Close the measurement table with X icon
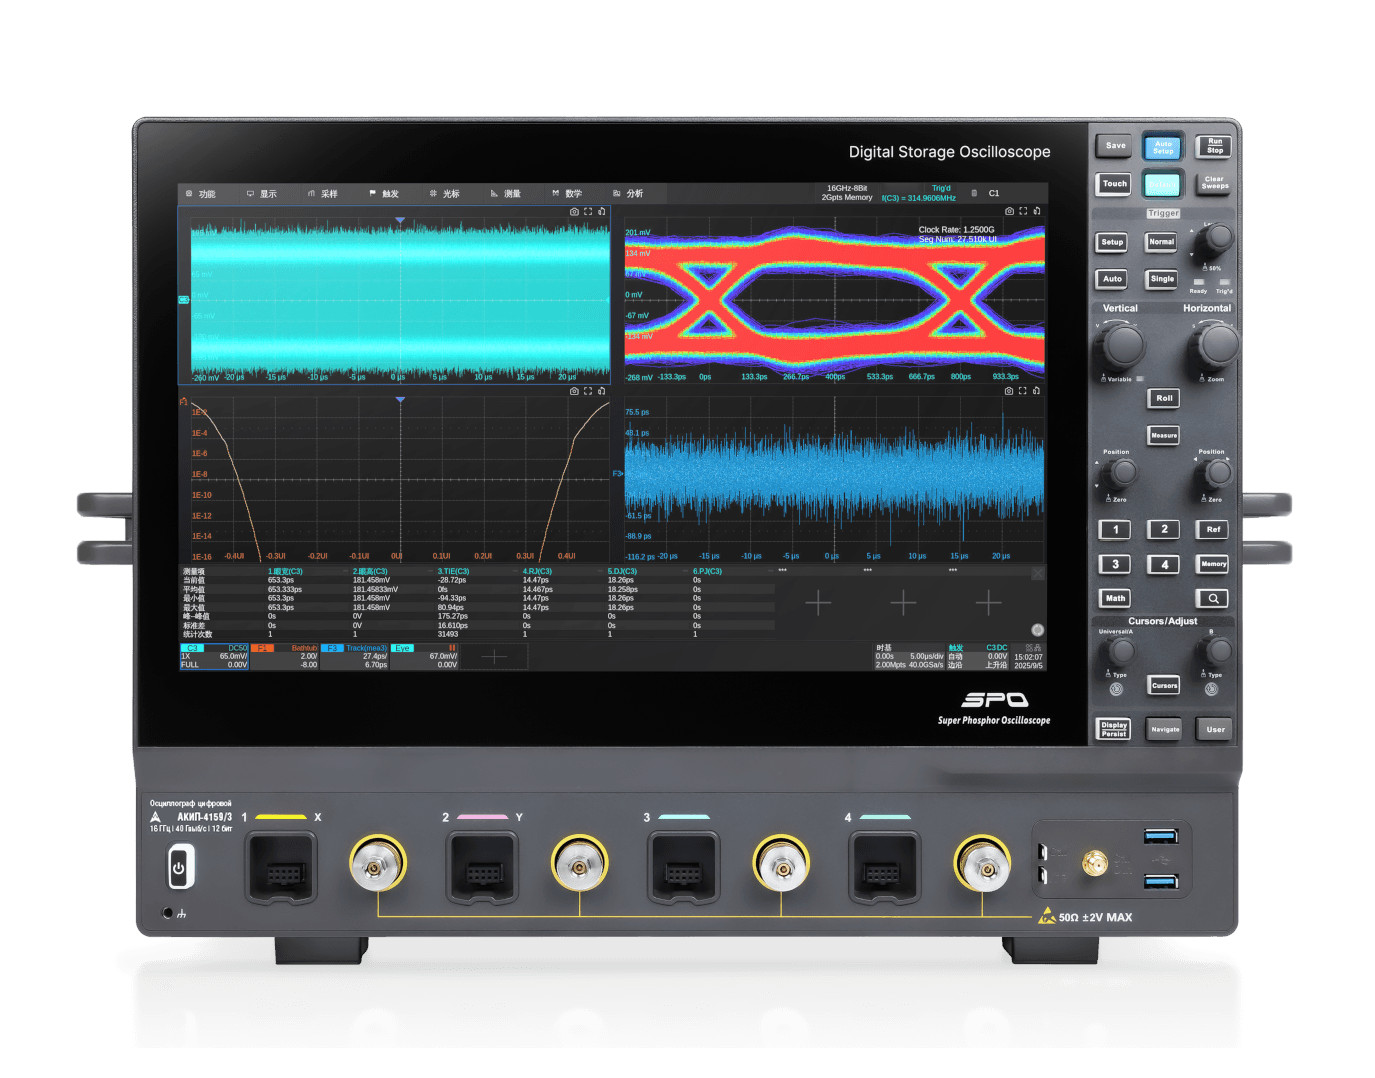The height and width of the screenshot is (1078, 1375). 1037,573
